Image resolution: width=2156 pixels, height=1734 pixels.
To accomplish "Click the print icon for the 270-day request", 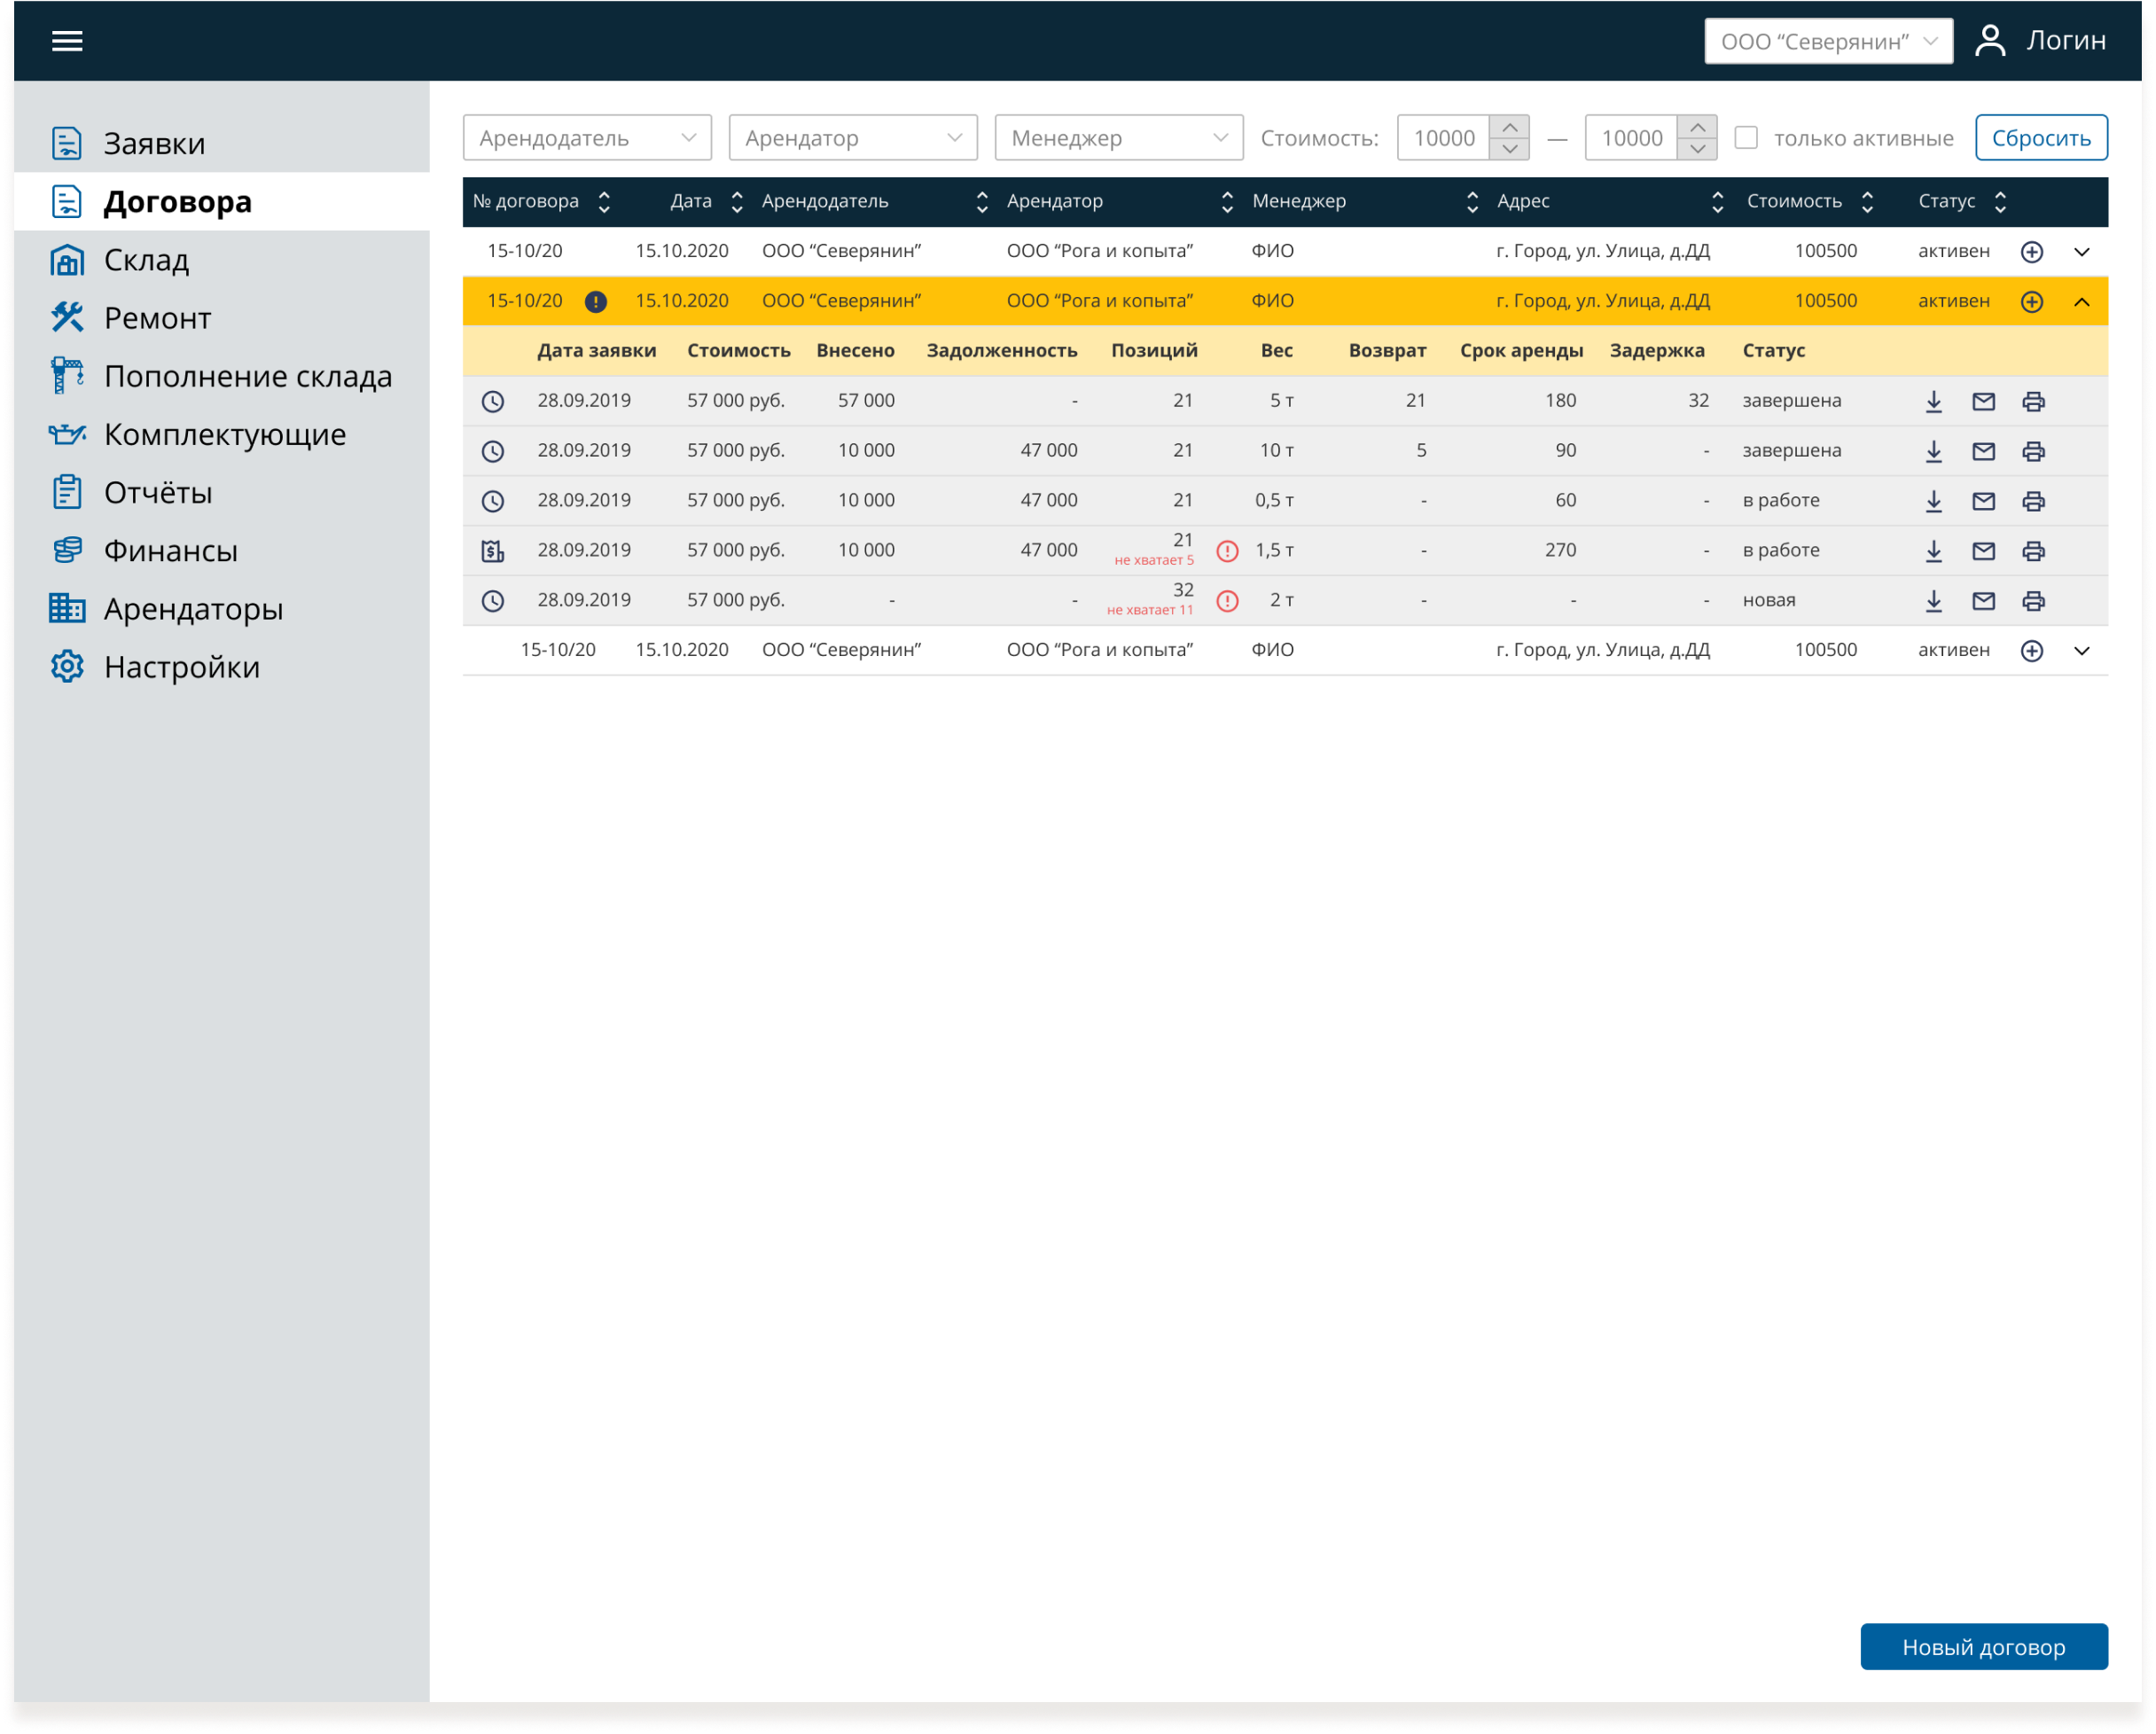I will coord(2033,551).
